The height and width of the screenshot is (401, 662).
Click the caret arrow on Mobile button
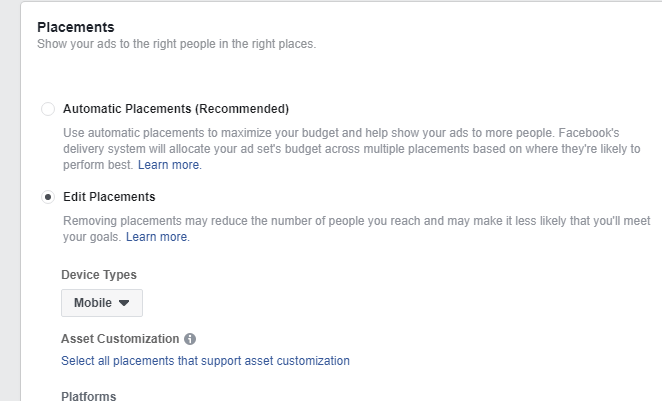(x=124, y=303)
